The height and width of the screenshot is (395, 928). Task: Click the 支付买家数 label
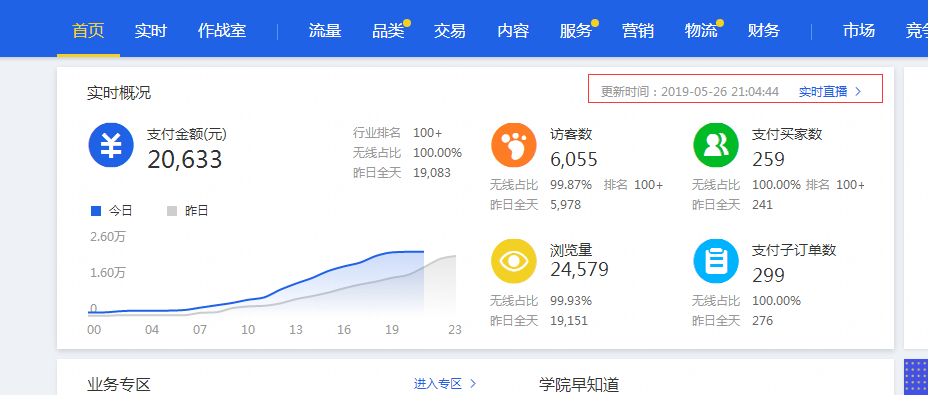click(x=787, y=134)
